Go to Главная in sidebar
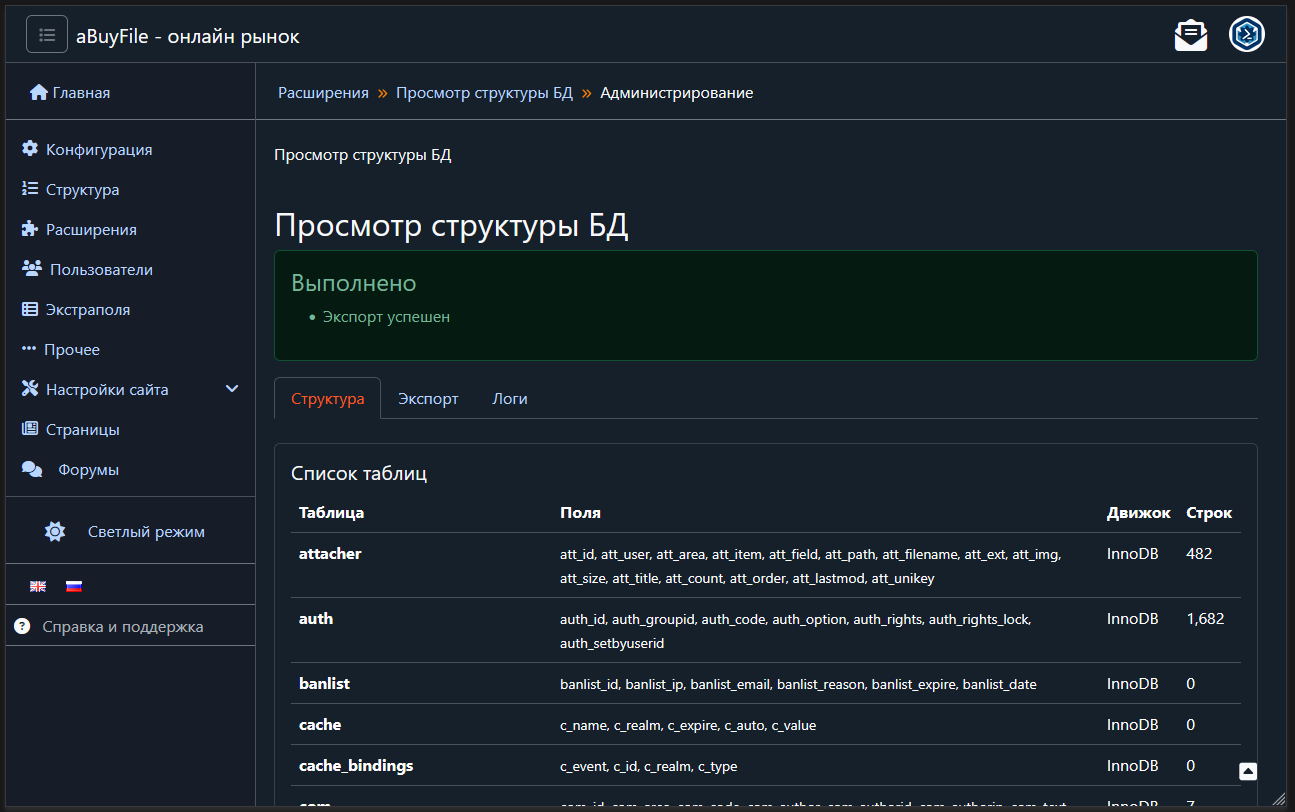 point(81,93)
